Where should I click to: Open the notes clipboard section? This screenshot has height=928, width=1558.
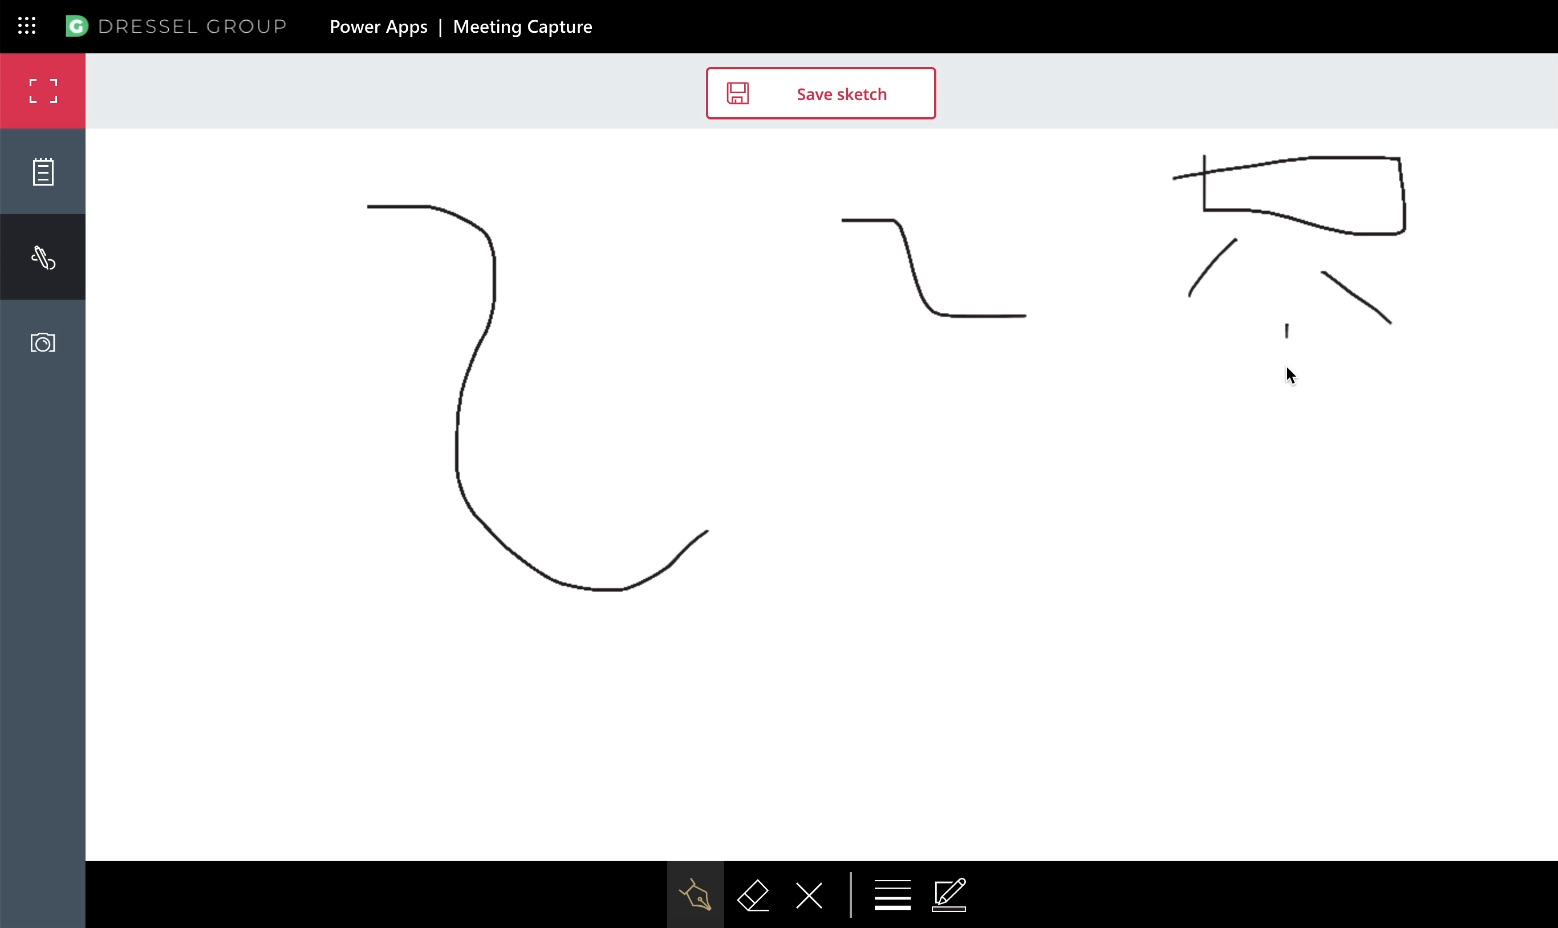coord(43,172)
